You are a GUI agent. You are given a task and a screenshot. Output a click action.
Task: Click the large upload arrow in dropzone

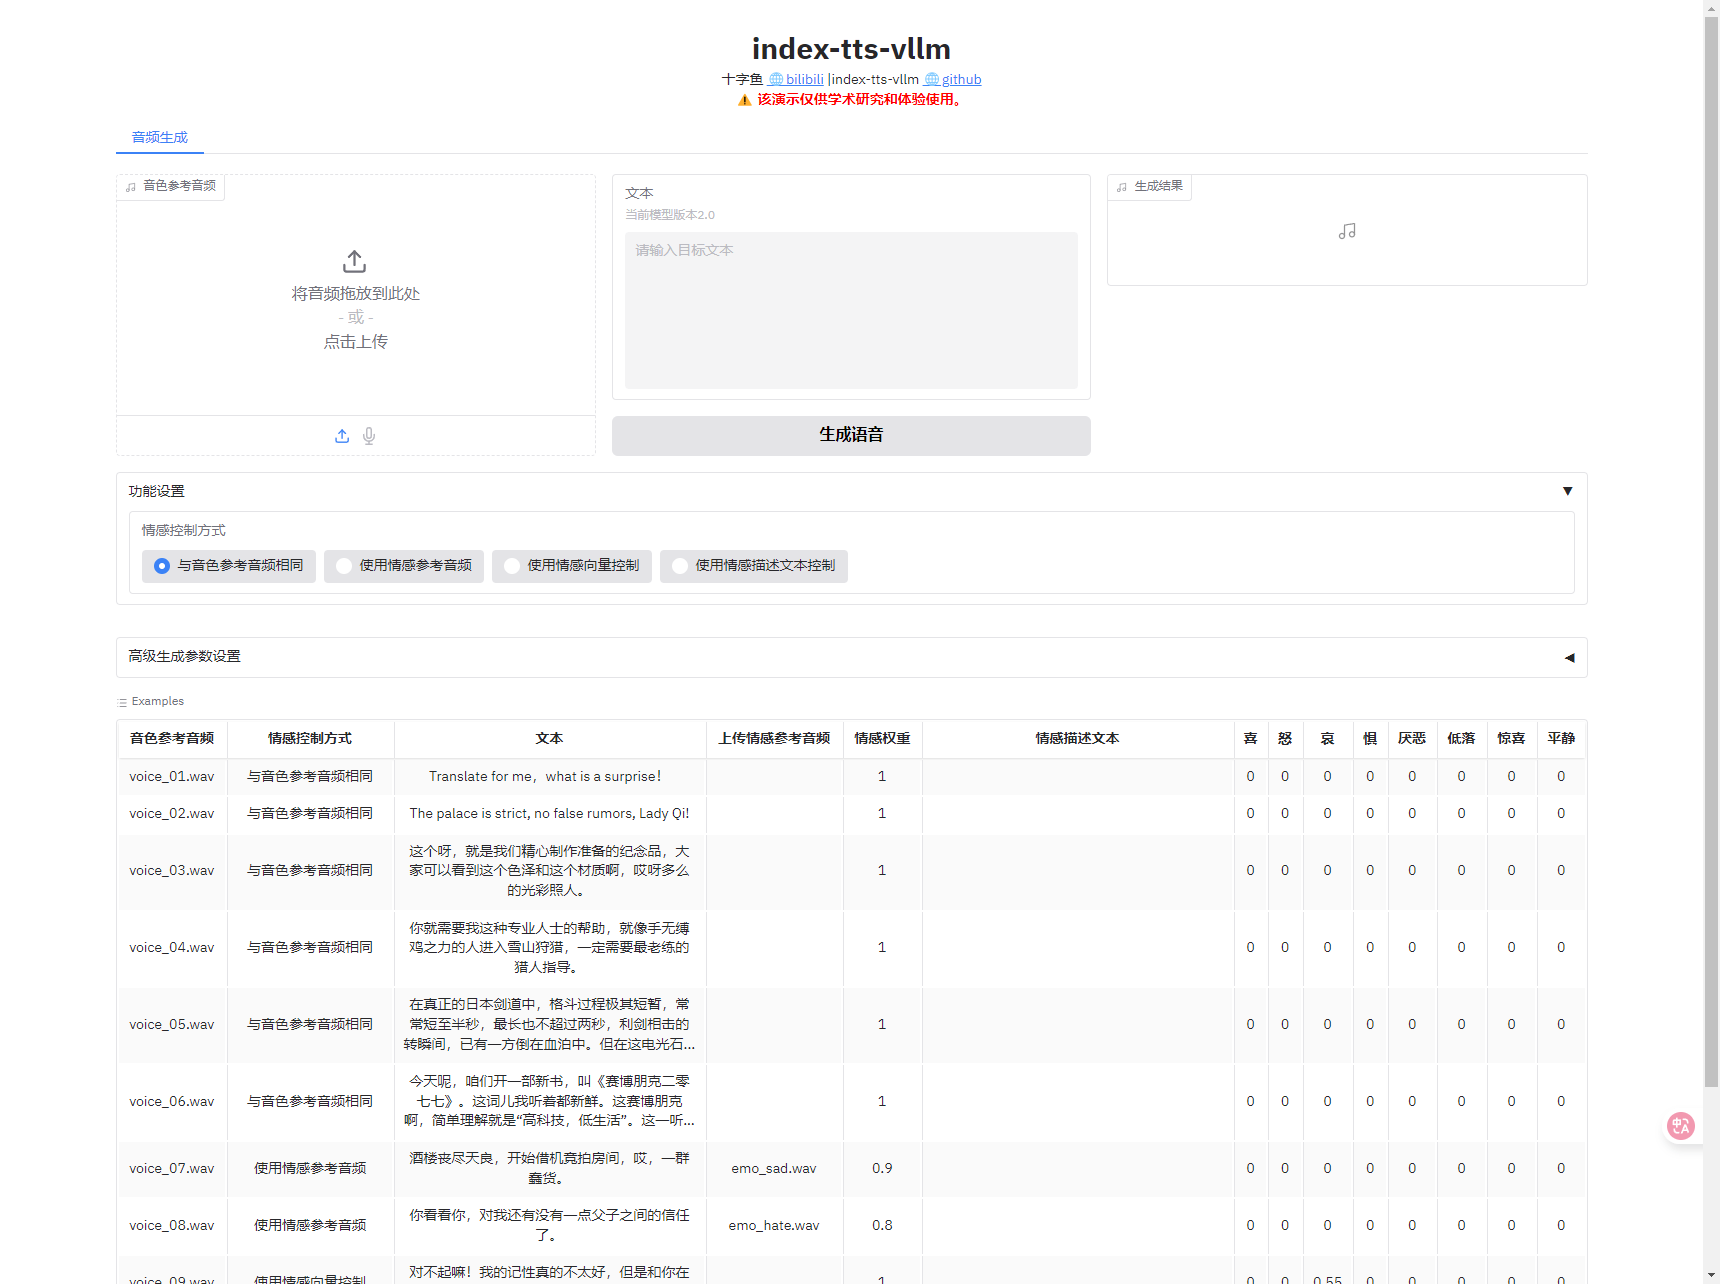click(x=354, y=262)
